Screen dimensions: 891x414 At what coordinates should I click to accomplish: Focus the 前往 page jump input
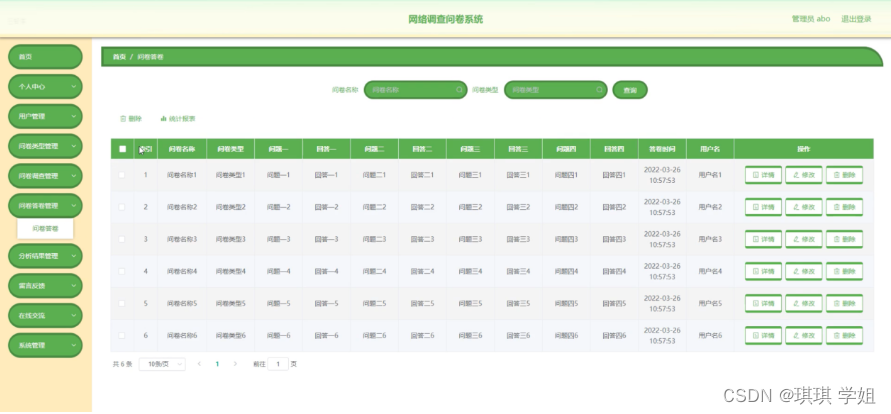[x=278, y=364]
